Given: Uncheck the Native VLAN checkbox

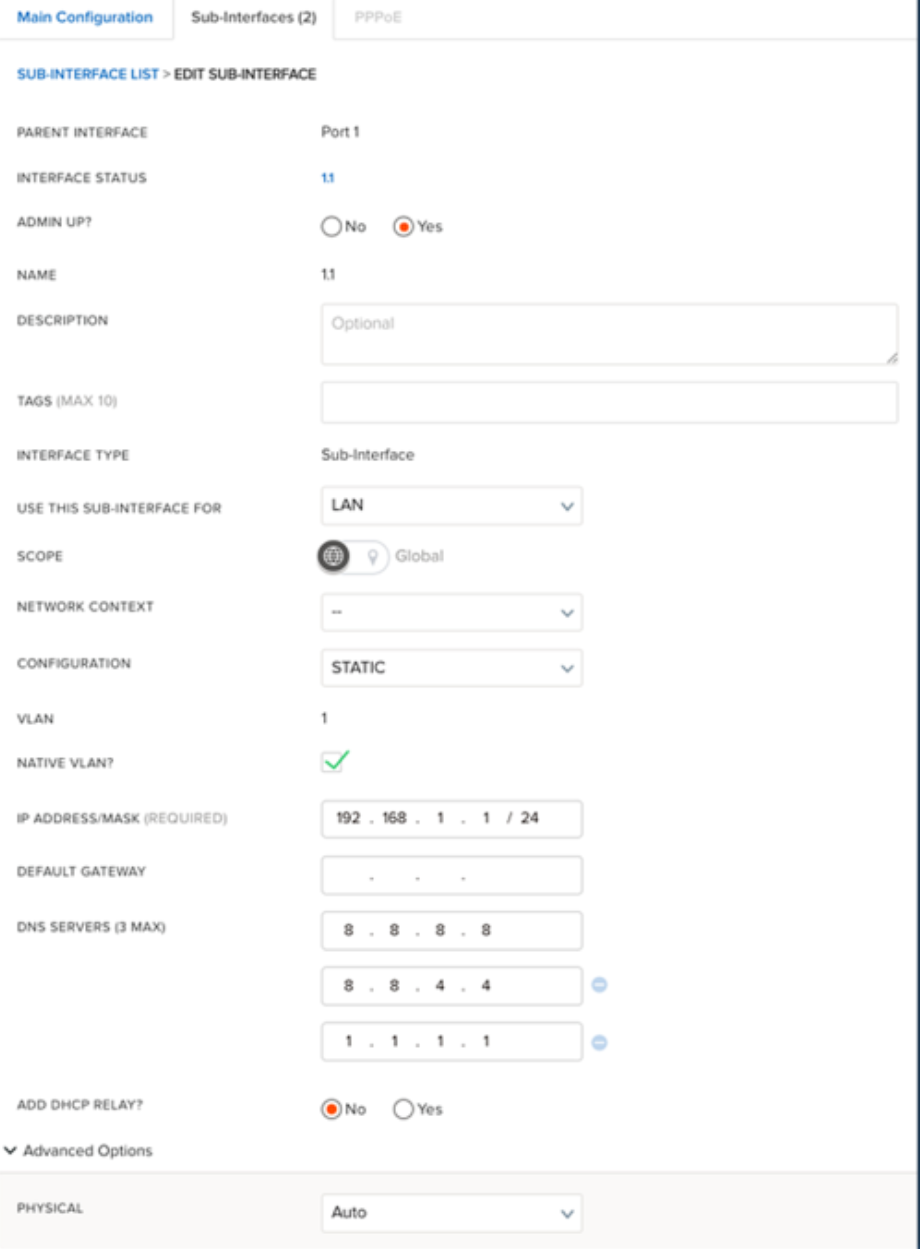Looking at the screenshot, I should pos(334,762).
